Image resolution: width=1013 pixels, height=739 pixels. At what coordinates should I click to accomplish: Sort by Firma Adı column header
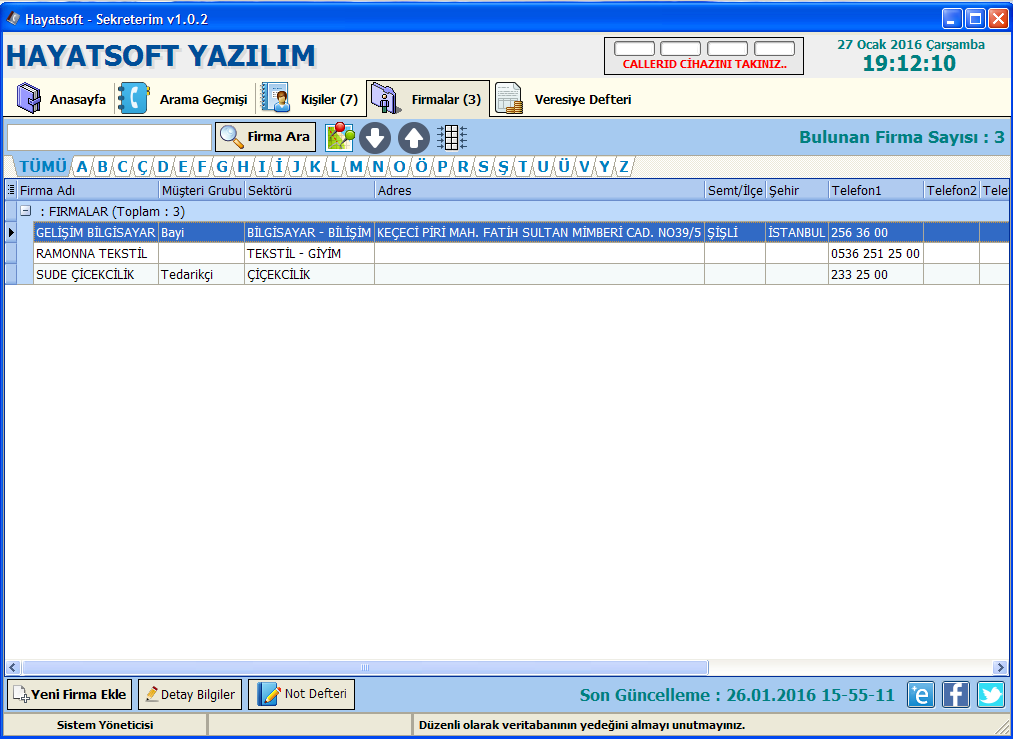point(88,190)
